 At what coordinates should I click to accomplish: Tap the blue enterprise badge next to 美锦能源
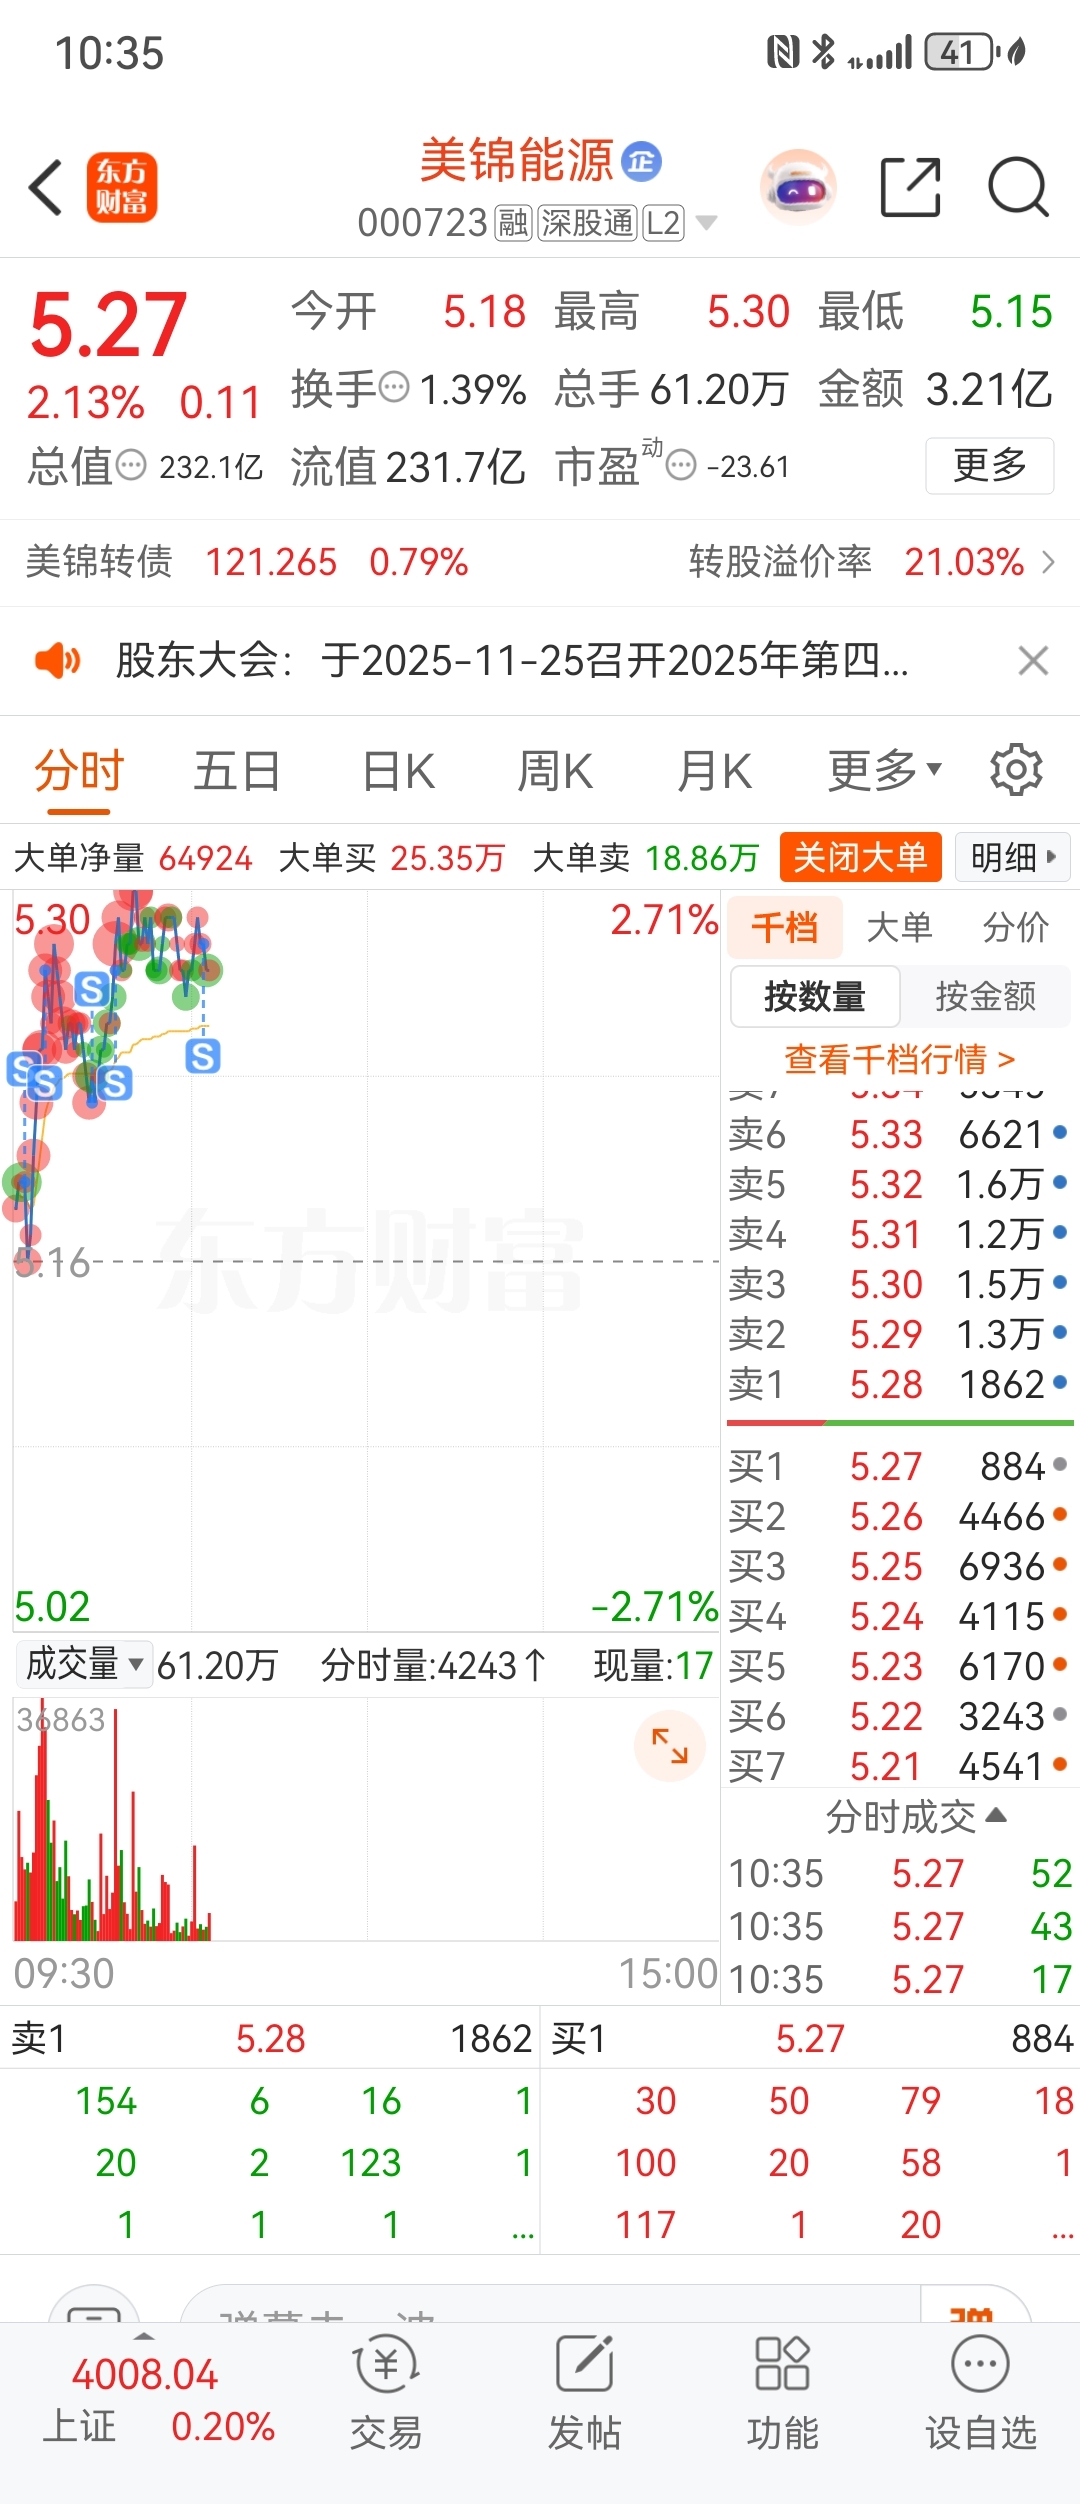point(642,161)
